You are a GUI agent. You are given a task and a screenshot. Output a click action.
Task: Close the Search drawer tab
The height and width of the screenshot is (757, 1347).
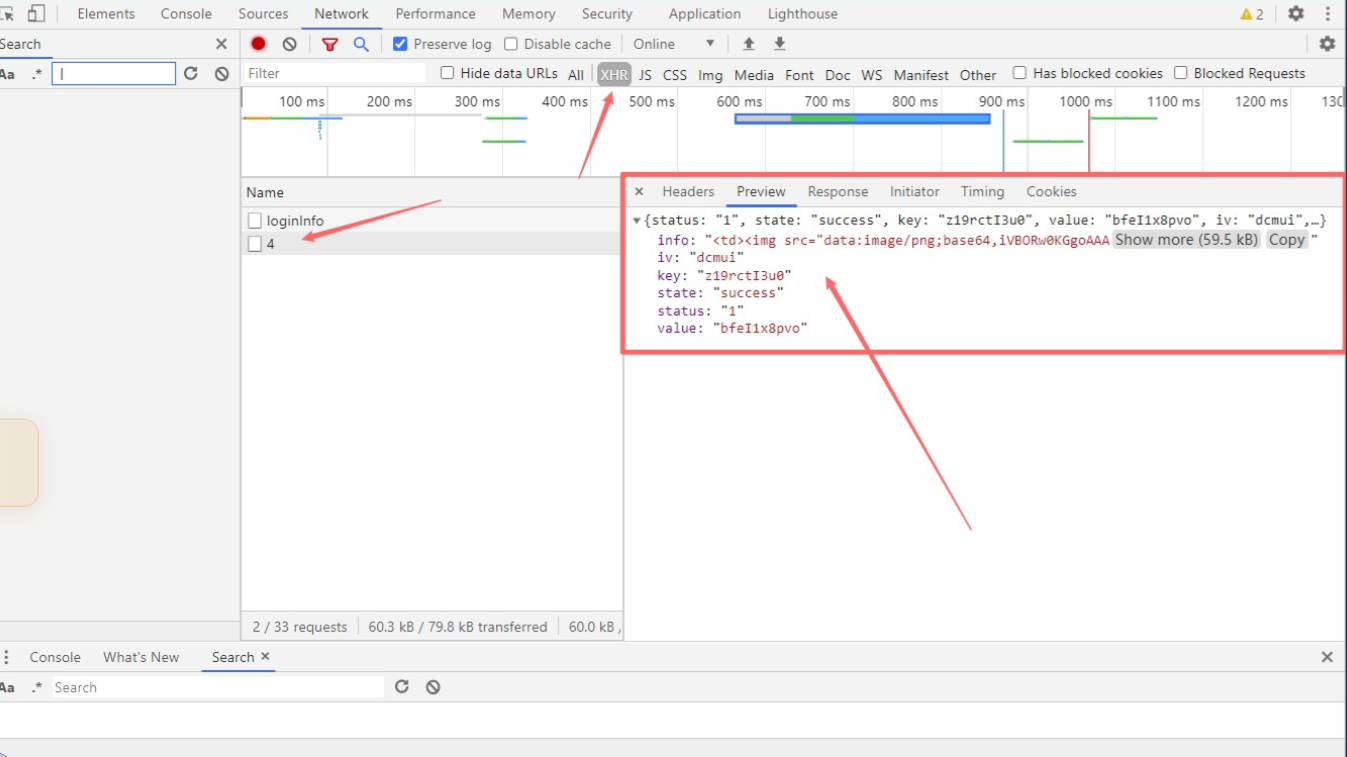coord(265,656)
